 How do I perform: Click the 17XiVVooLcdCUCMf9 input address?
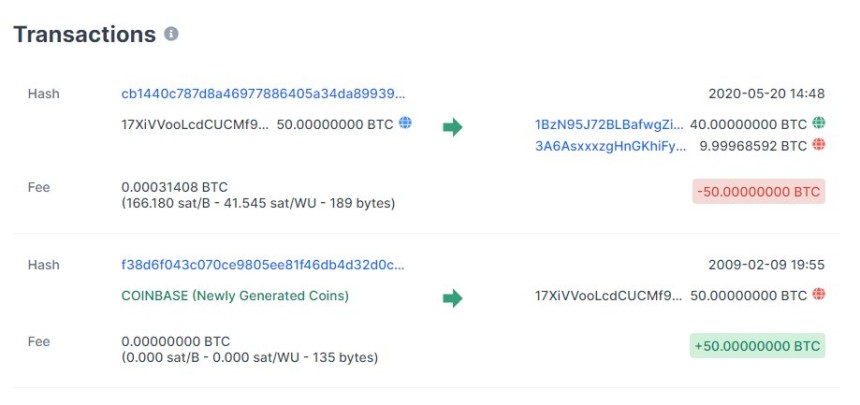195,124
